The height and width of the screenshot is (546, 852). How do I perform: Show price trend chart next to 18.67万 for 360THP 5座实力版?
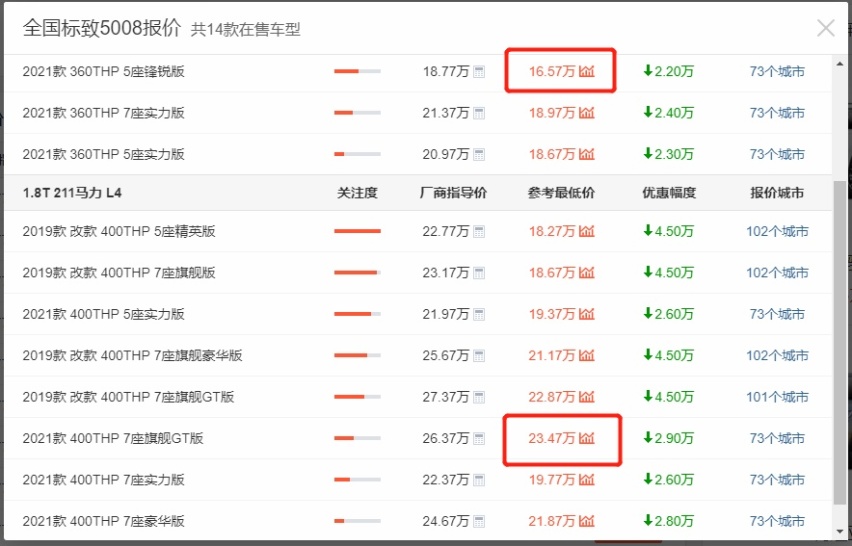(x=587, y=154)
